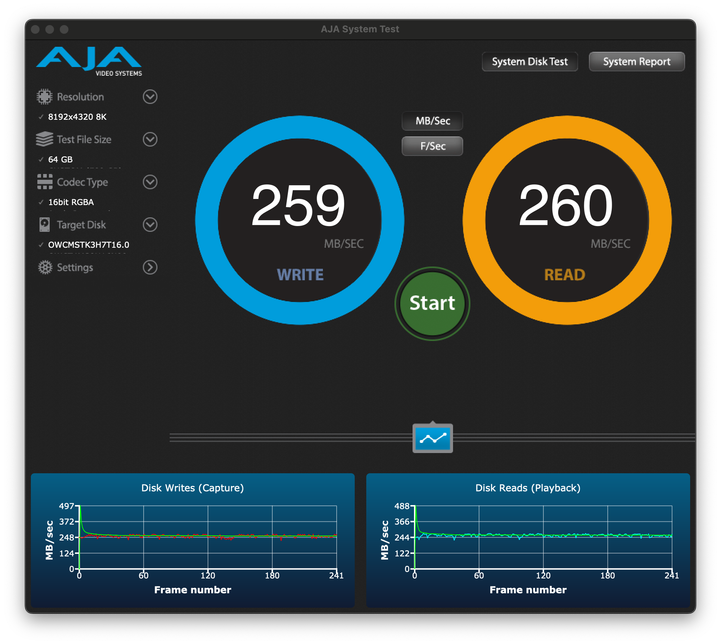Click the Codec Type filmstrip icon
This screenshot has height=643, width=720.
(x=44, y=182)
